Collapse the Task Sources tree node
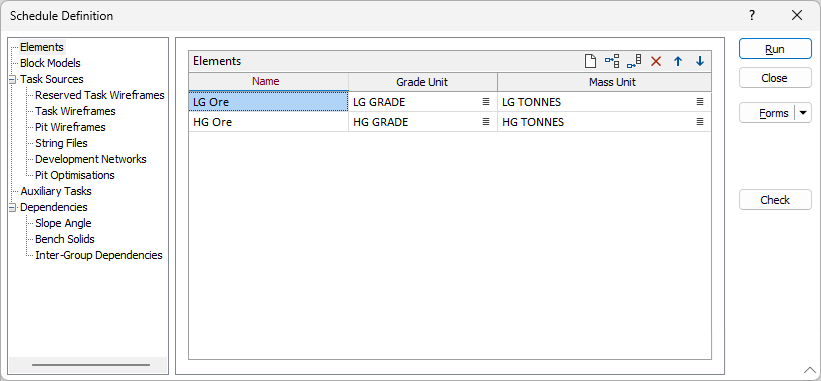Image resolution: width=821 pixels, height=381 pixels. pyautogui.click(x=12, y=80)
